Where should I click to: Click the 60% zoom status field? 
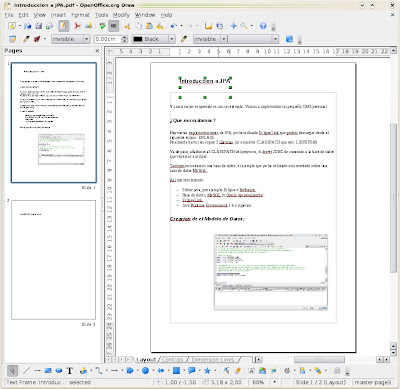click(x=258, y=382)
